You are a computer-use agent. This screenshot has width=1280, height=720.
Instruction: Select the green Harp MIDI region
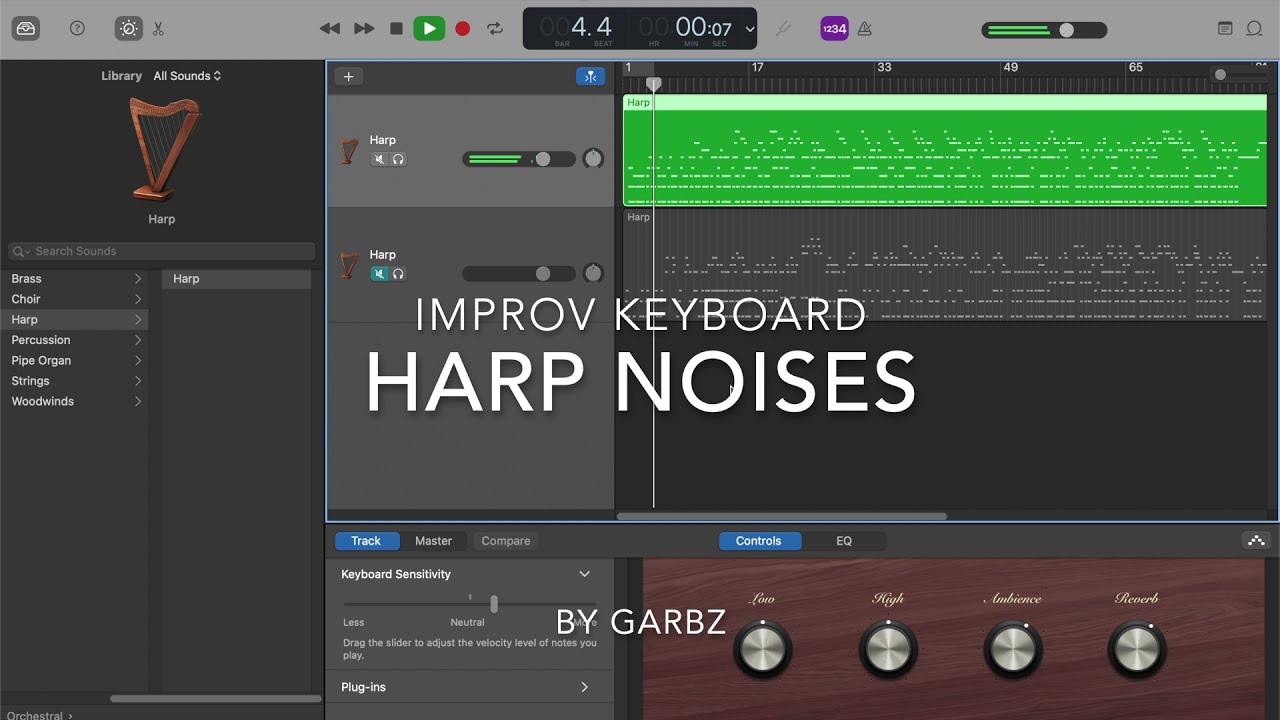[945, 151]
